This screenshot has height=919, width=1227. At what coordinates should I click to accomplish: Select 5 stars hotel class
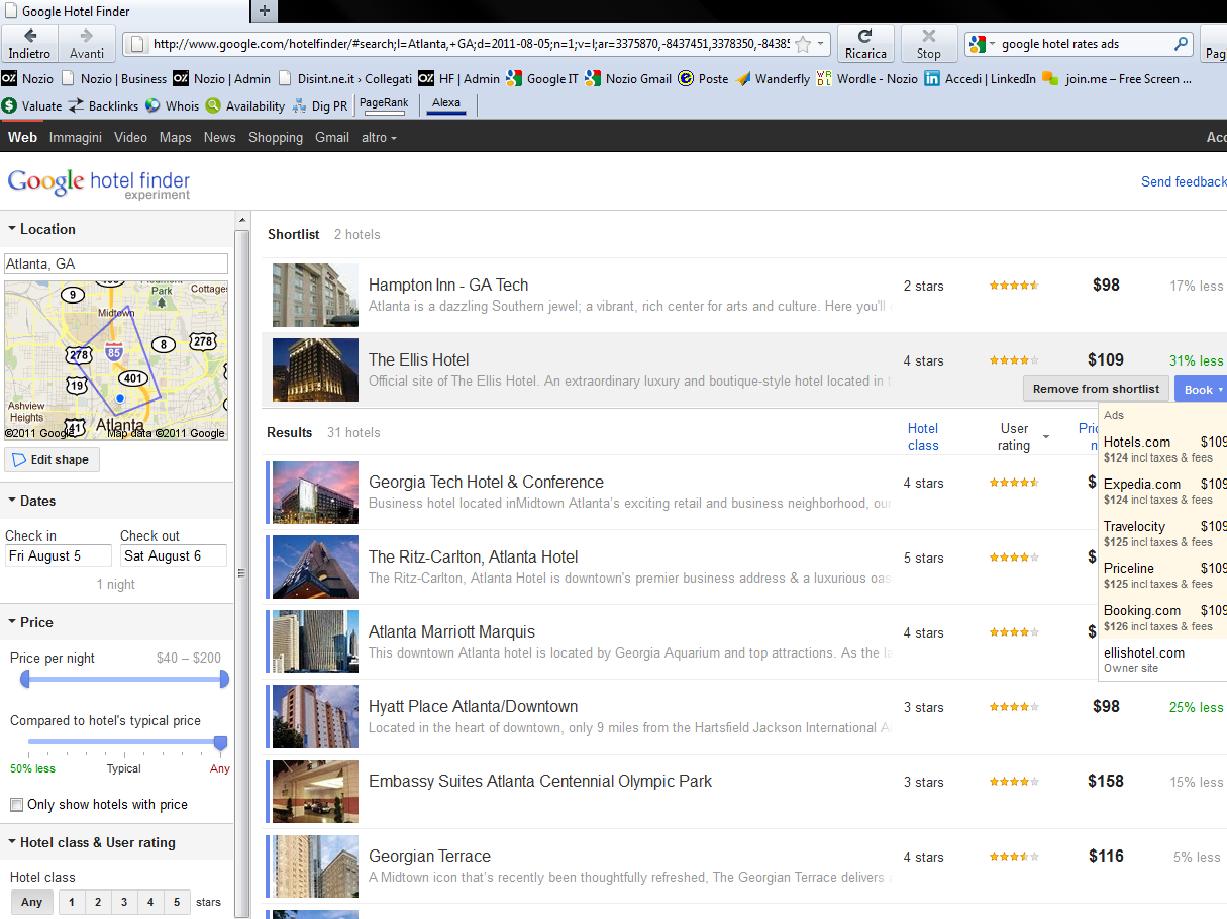point(176,902)
